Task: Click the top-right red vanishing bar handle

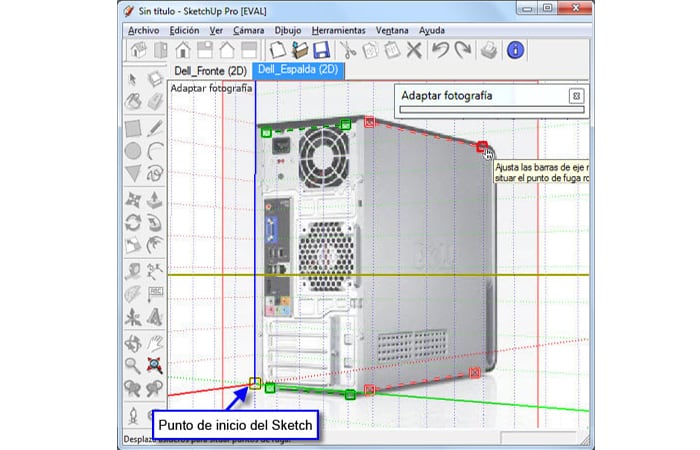Action: tap(482, 146)
